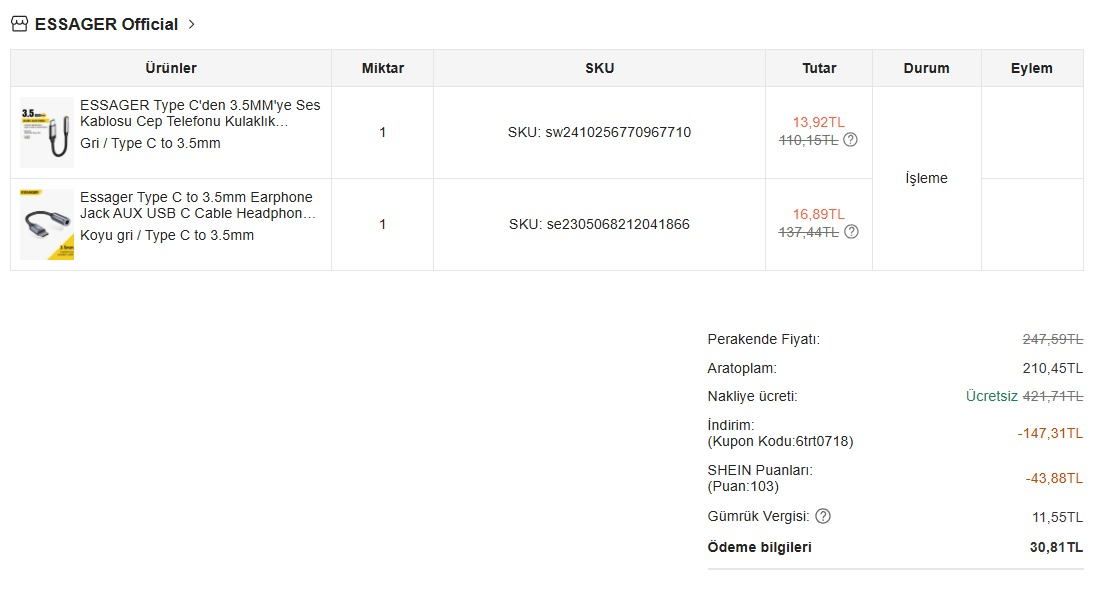Click help icon beside 110,15TL price
Screen dimensions: 1118x613
(850, 140)
